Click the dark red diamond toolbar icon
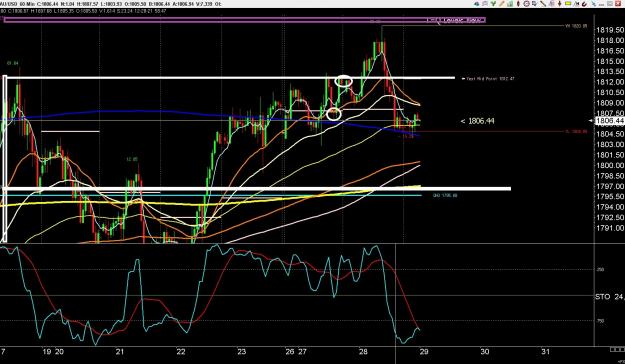The image size is (625, 364). [519, 4]
